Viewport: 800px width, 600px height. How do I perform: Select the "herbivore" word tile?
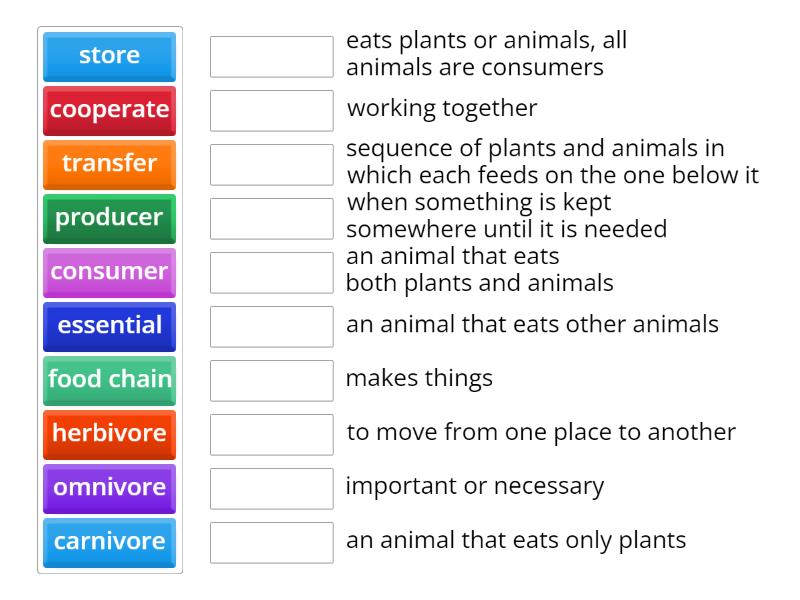point(109,434)
